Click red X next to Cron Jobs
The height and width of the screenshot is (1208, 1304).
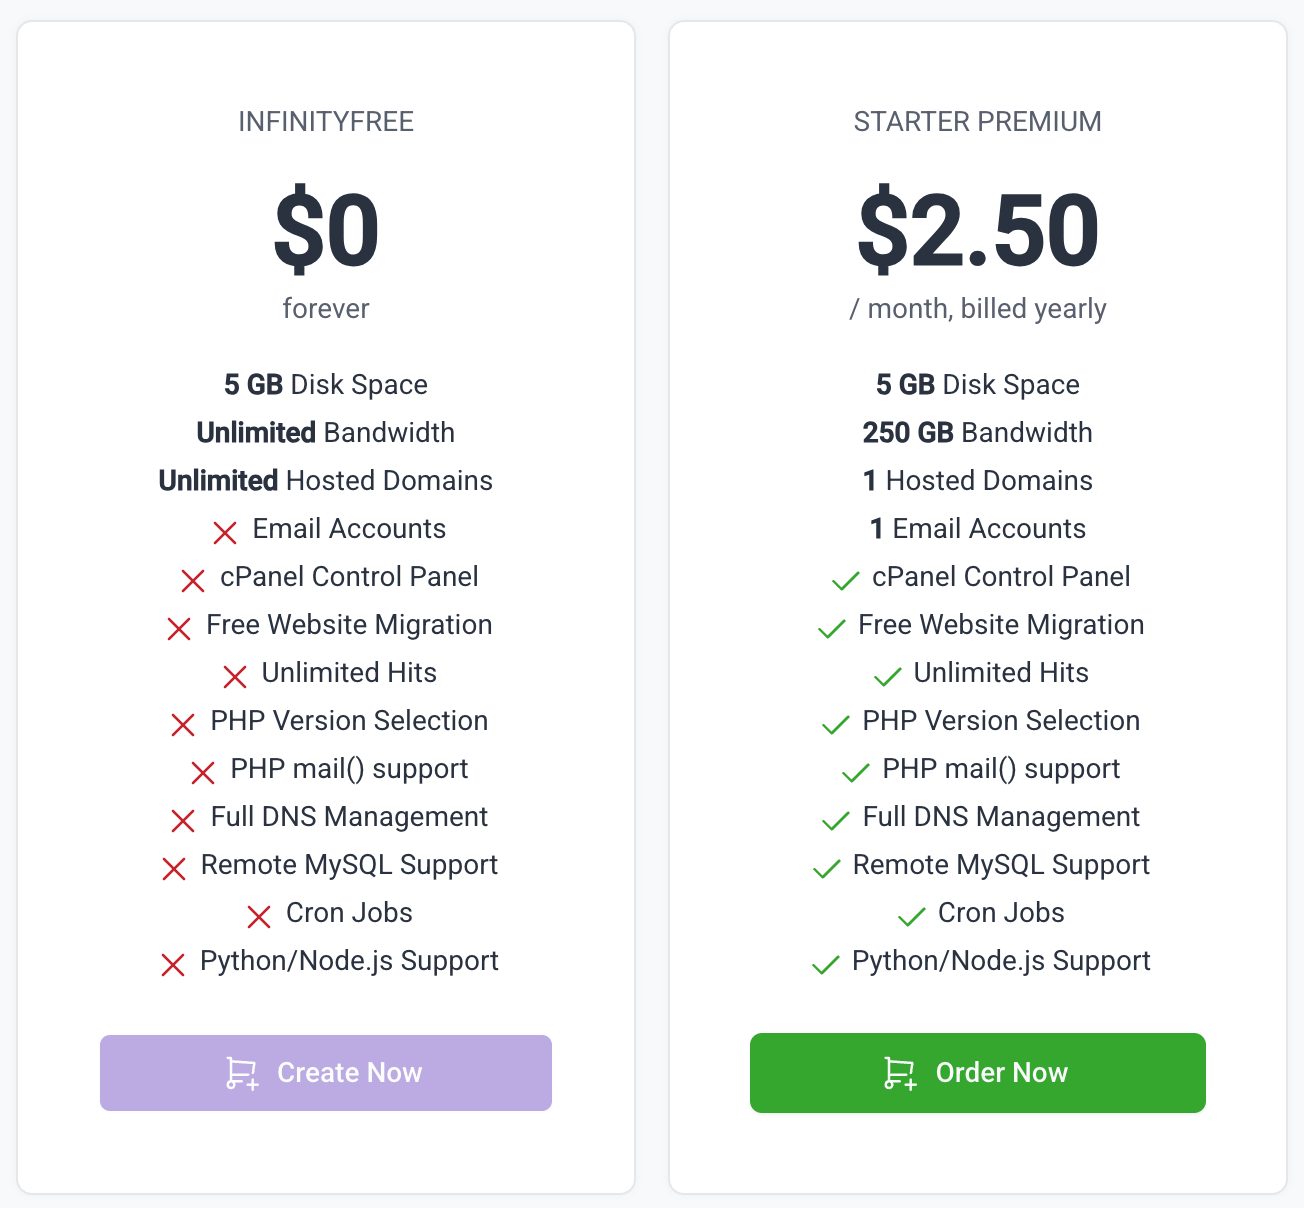[x=259, y=916]
